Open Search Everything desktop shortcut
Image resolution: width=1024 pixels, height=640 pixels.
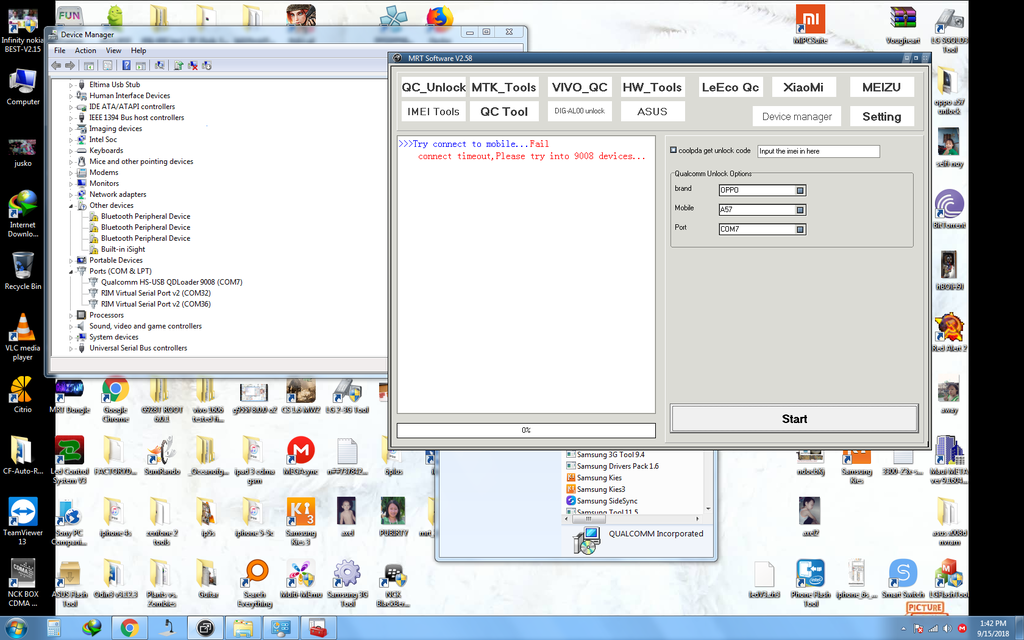point(255,583)
